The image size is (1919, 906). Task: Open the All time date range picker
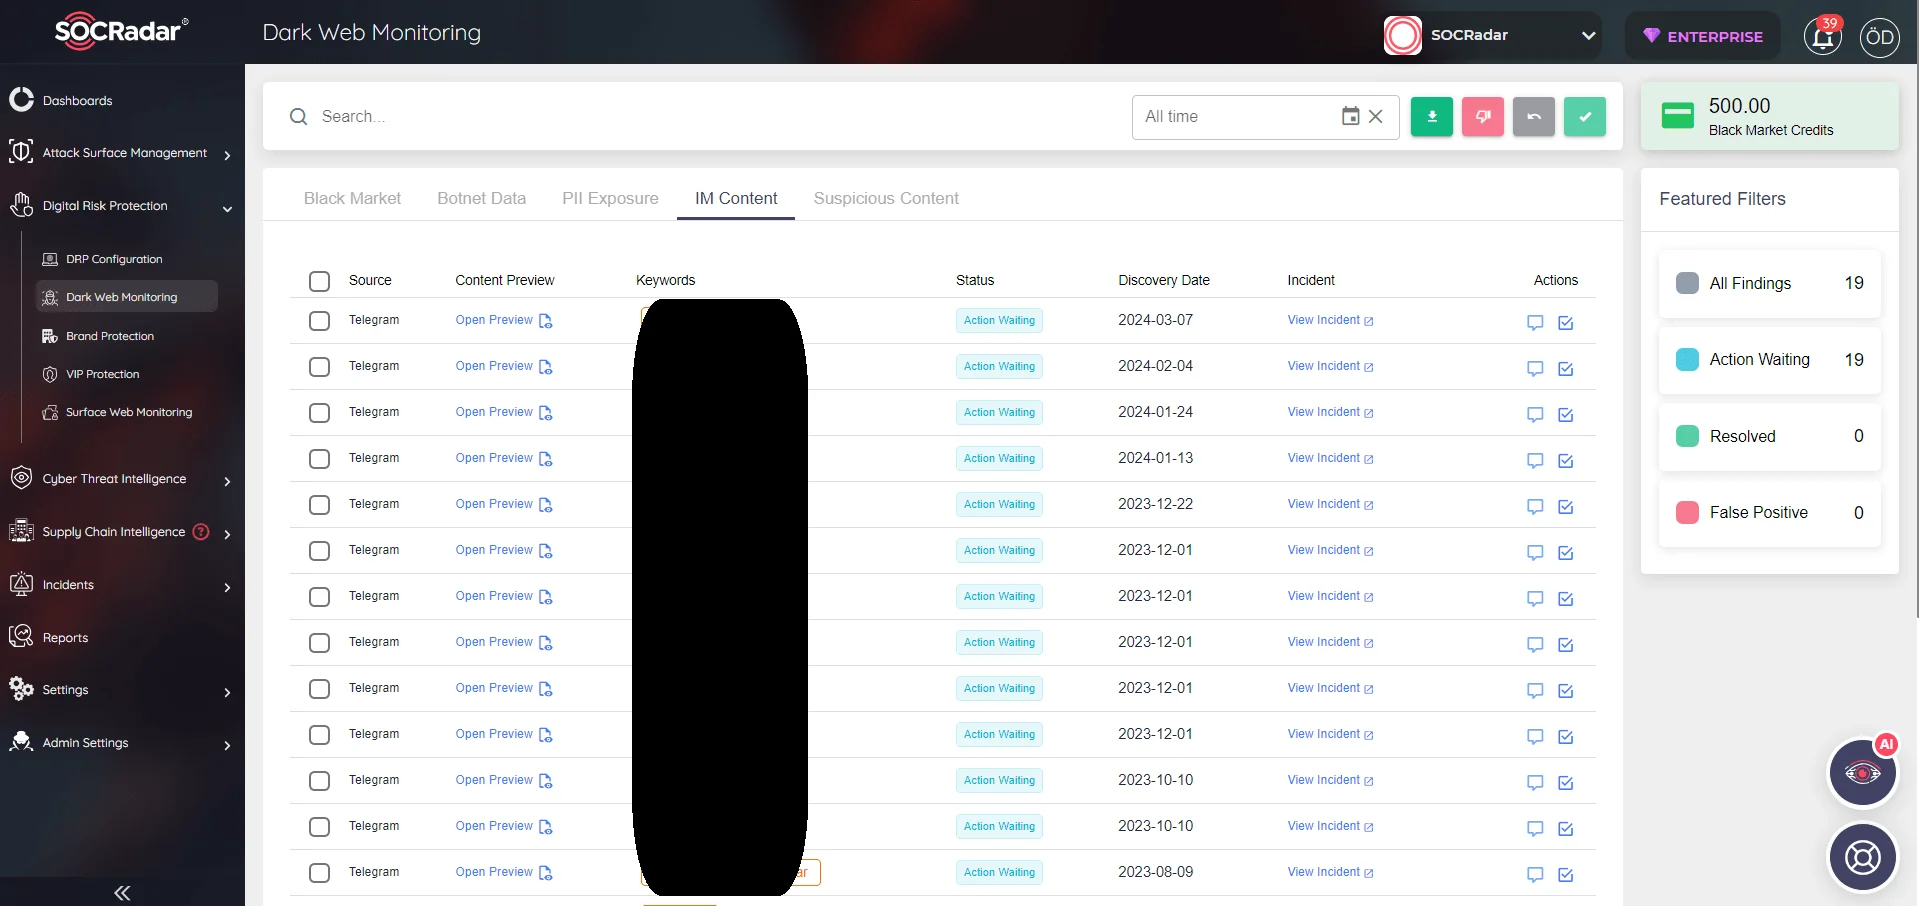(x=1265, y=117)
